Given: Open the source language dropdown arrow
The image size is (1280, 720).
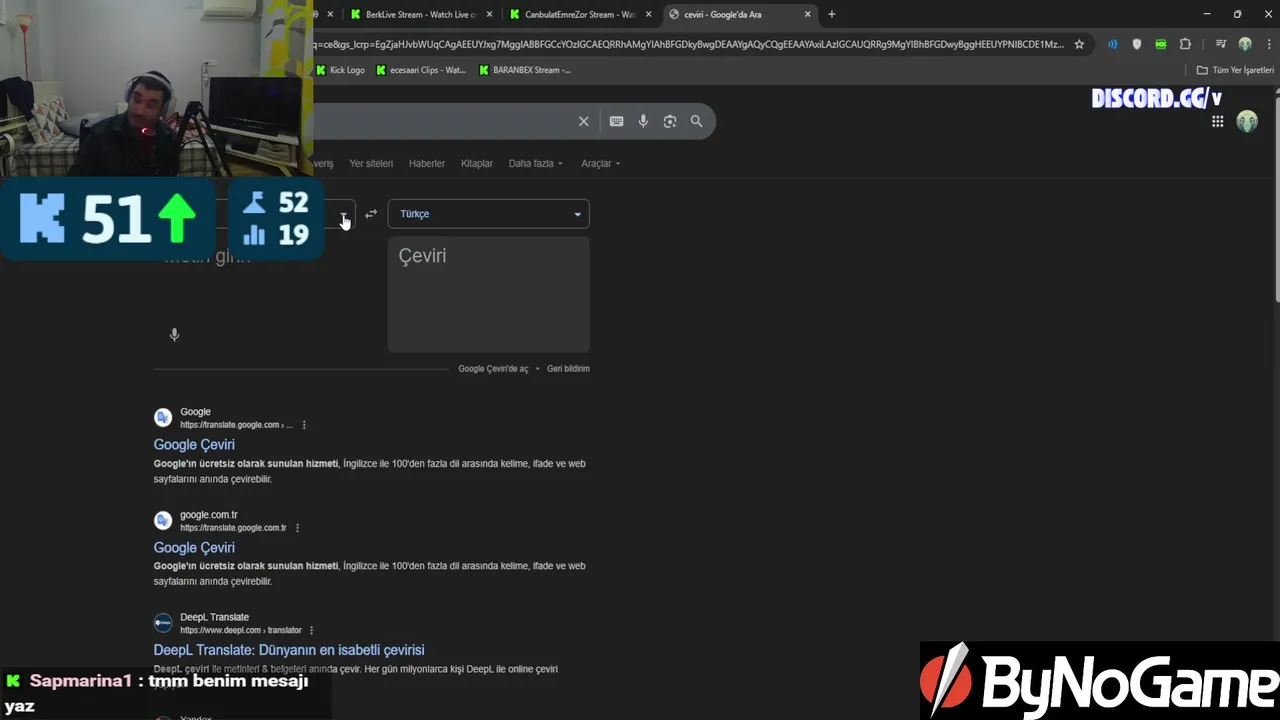Looking at the screenshot, I should [x=344, y=215].
